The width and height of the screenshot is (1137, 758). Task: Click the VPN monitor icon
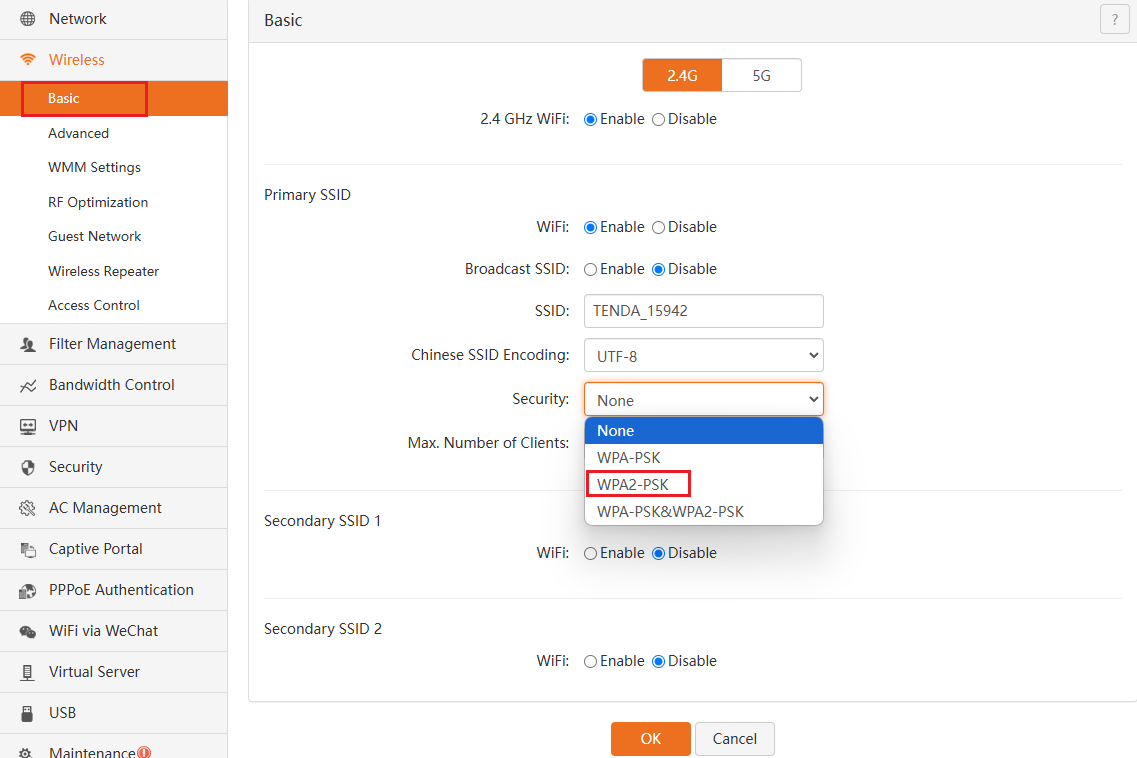point(28,426)
